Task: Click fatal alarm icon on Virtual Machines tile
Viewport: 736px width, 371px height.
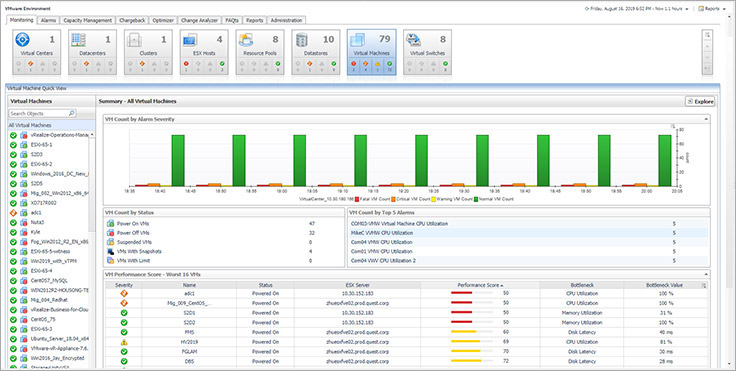Action: click(354, 63)
